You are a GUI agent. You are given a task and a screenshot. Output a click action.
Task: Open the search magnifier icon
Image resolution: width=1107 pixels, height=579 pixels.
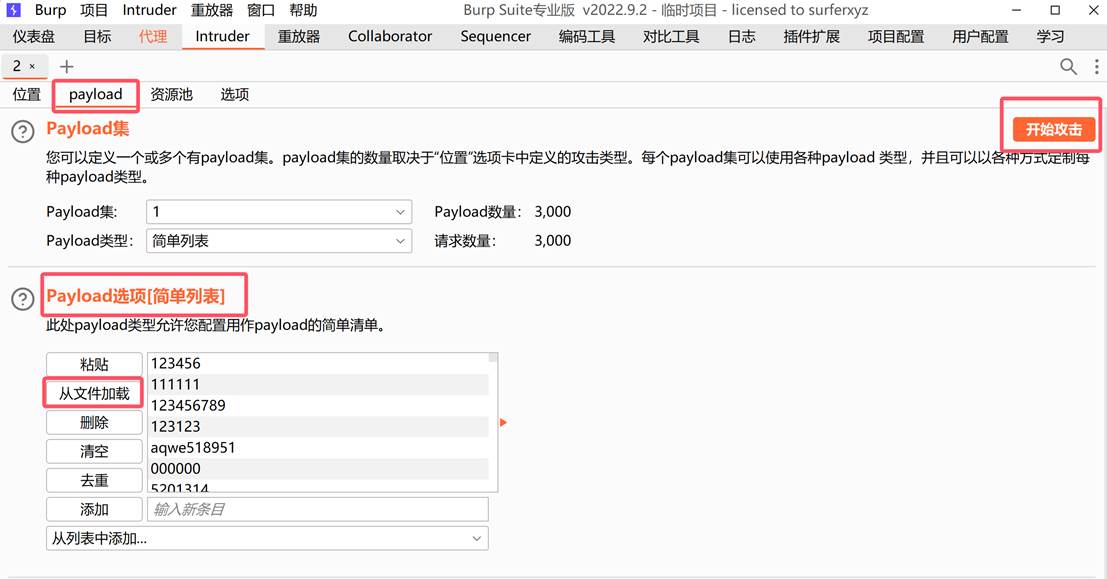pos(1068,66)
